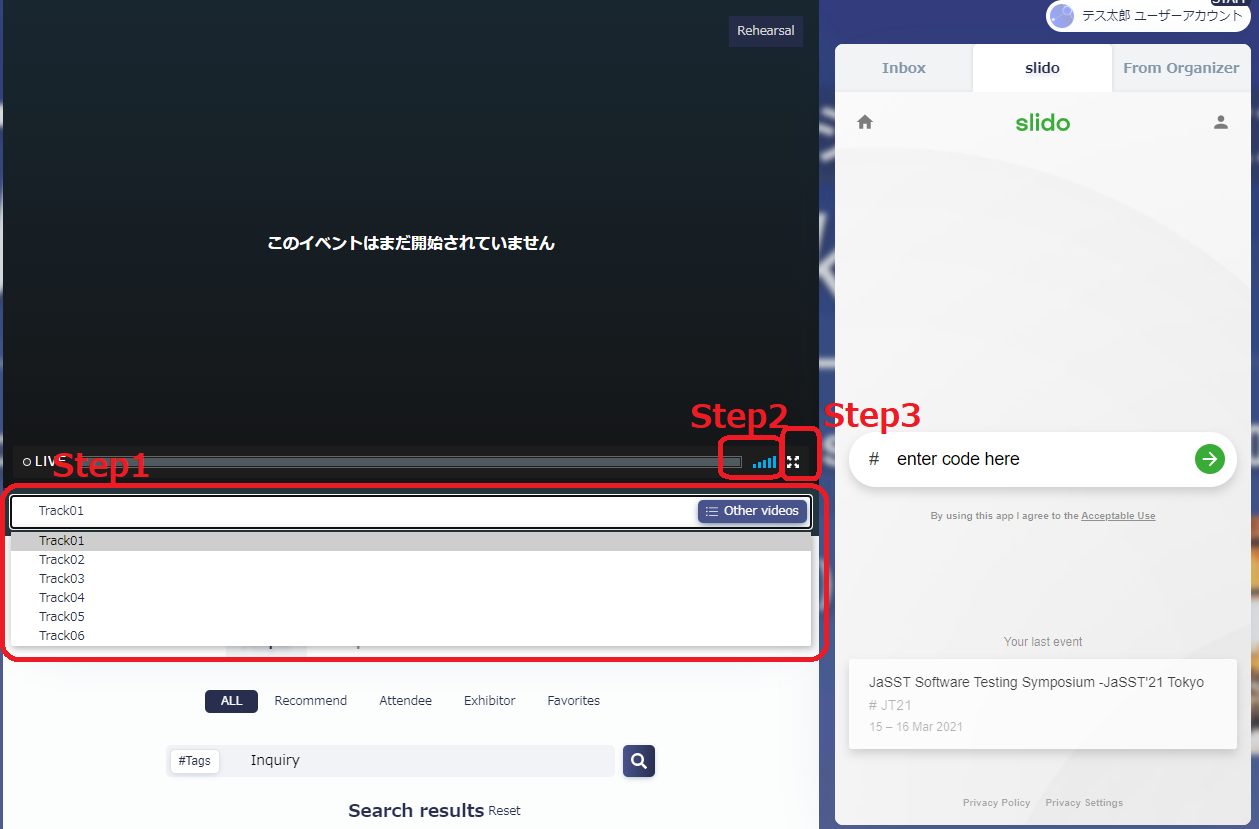This screenshot has width=1259, height=829.
Task: Click the signal bars quality icon
Action: coord(764,462)
